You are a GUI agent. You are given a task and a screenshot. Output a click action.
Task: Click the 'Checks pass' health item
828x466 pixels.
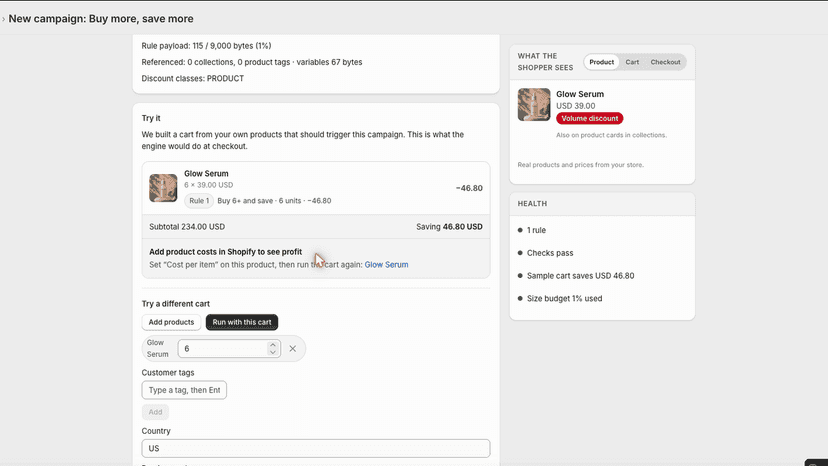pos(550,253)
